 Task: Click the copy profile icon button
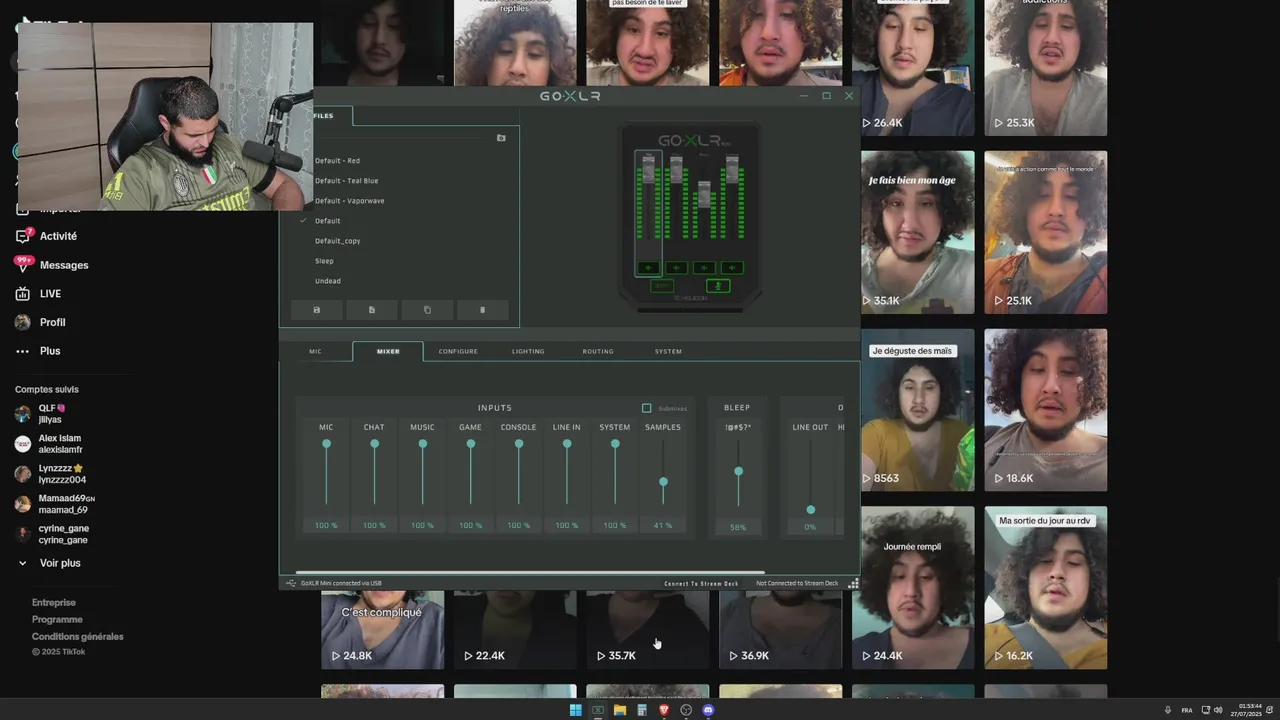(427, 310)
